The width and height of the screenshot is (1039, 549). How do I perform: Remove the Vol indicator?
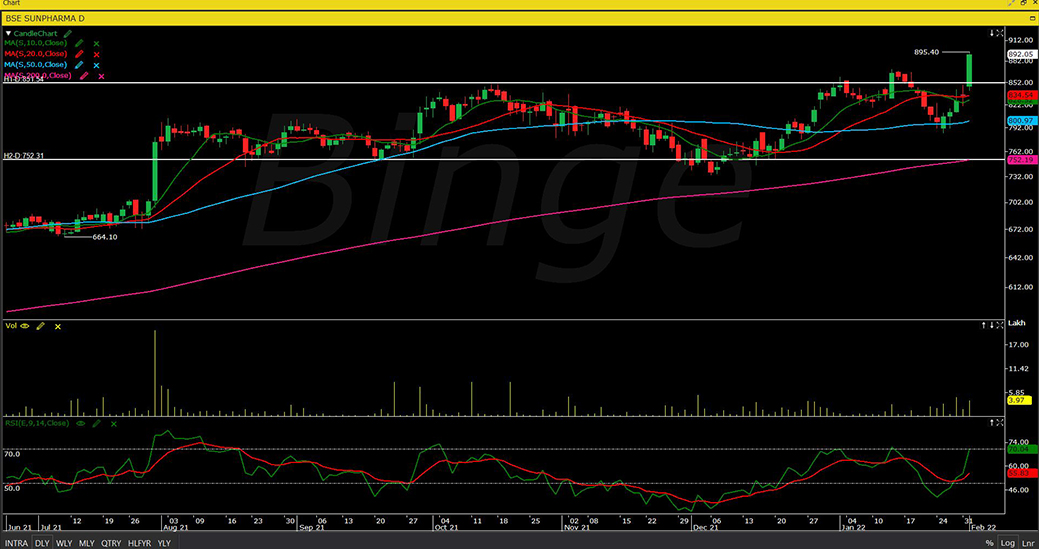[58, 326]
